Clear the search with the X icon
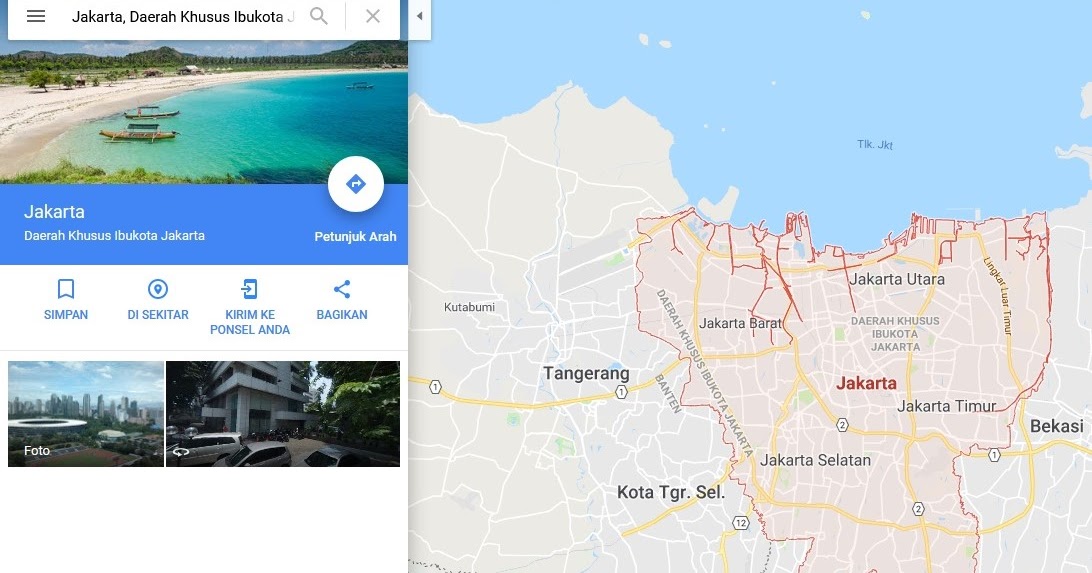This screenshot has height=573, width=1092. (373, 16)
